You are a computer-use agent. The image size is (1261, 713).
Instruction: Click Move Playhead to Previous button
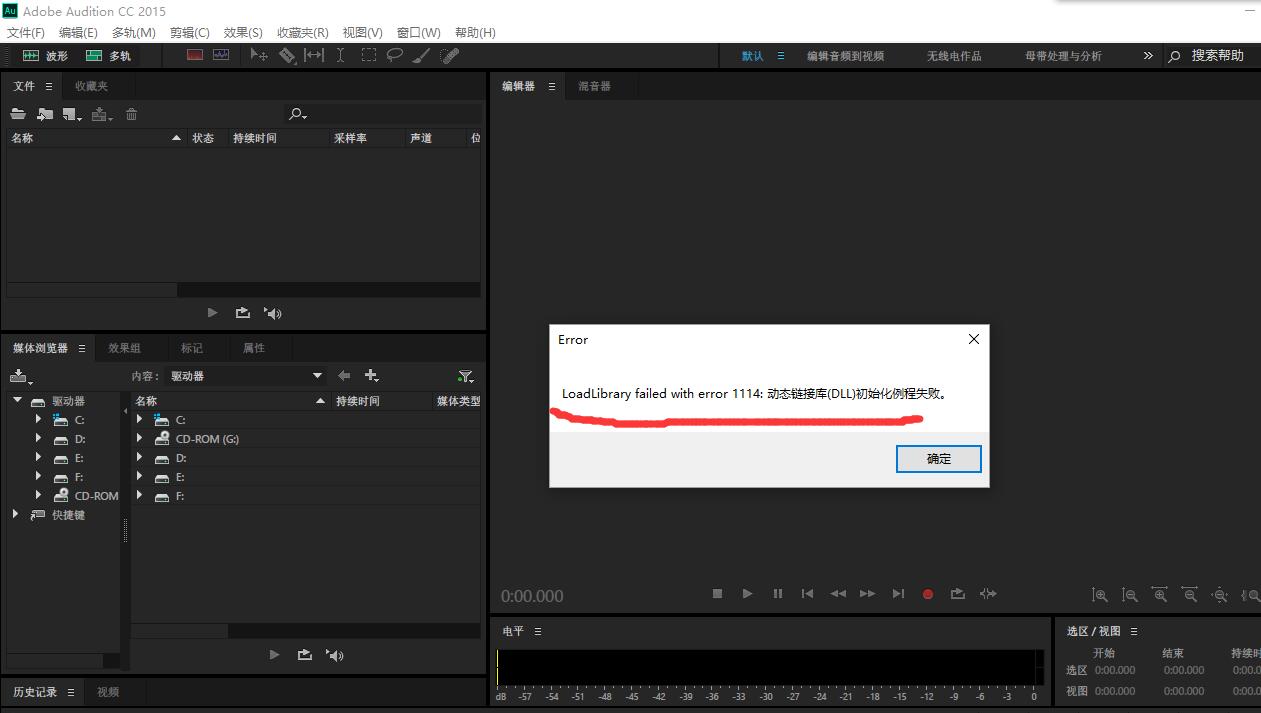(x=807, y=593)
